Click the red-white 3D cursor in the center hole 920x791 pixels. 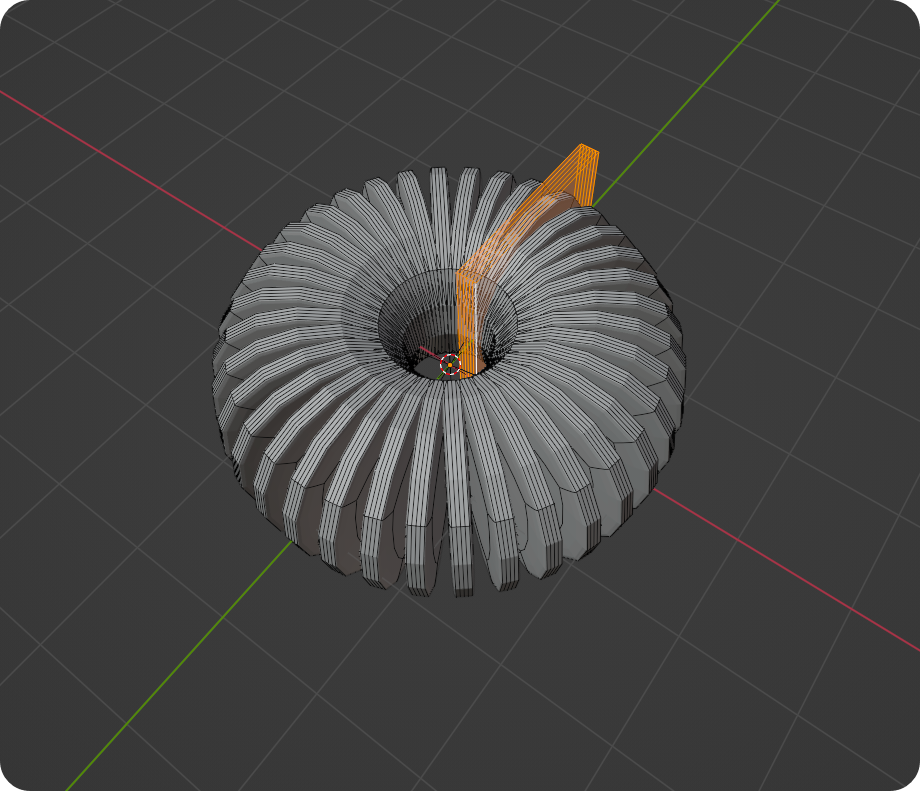450,364
